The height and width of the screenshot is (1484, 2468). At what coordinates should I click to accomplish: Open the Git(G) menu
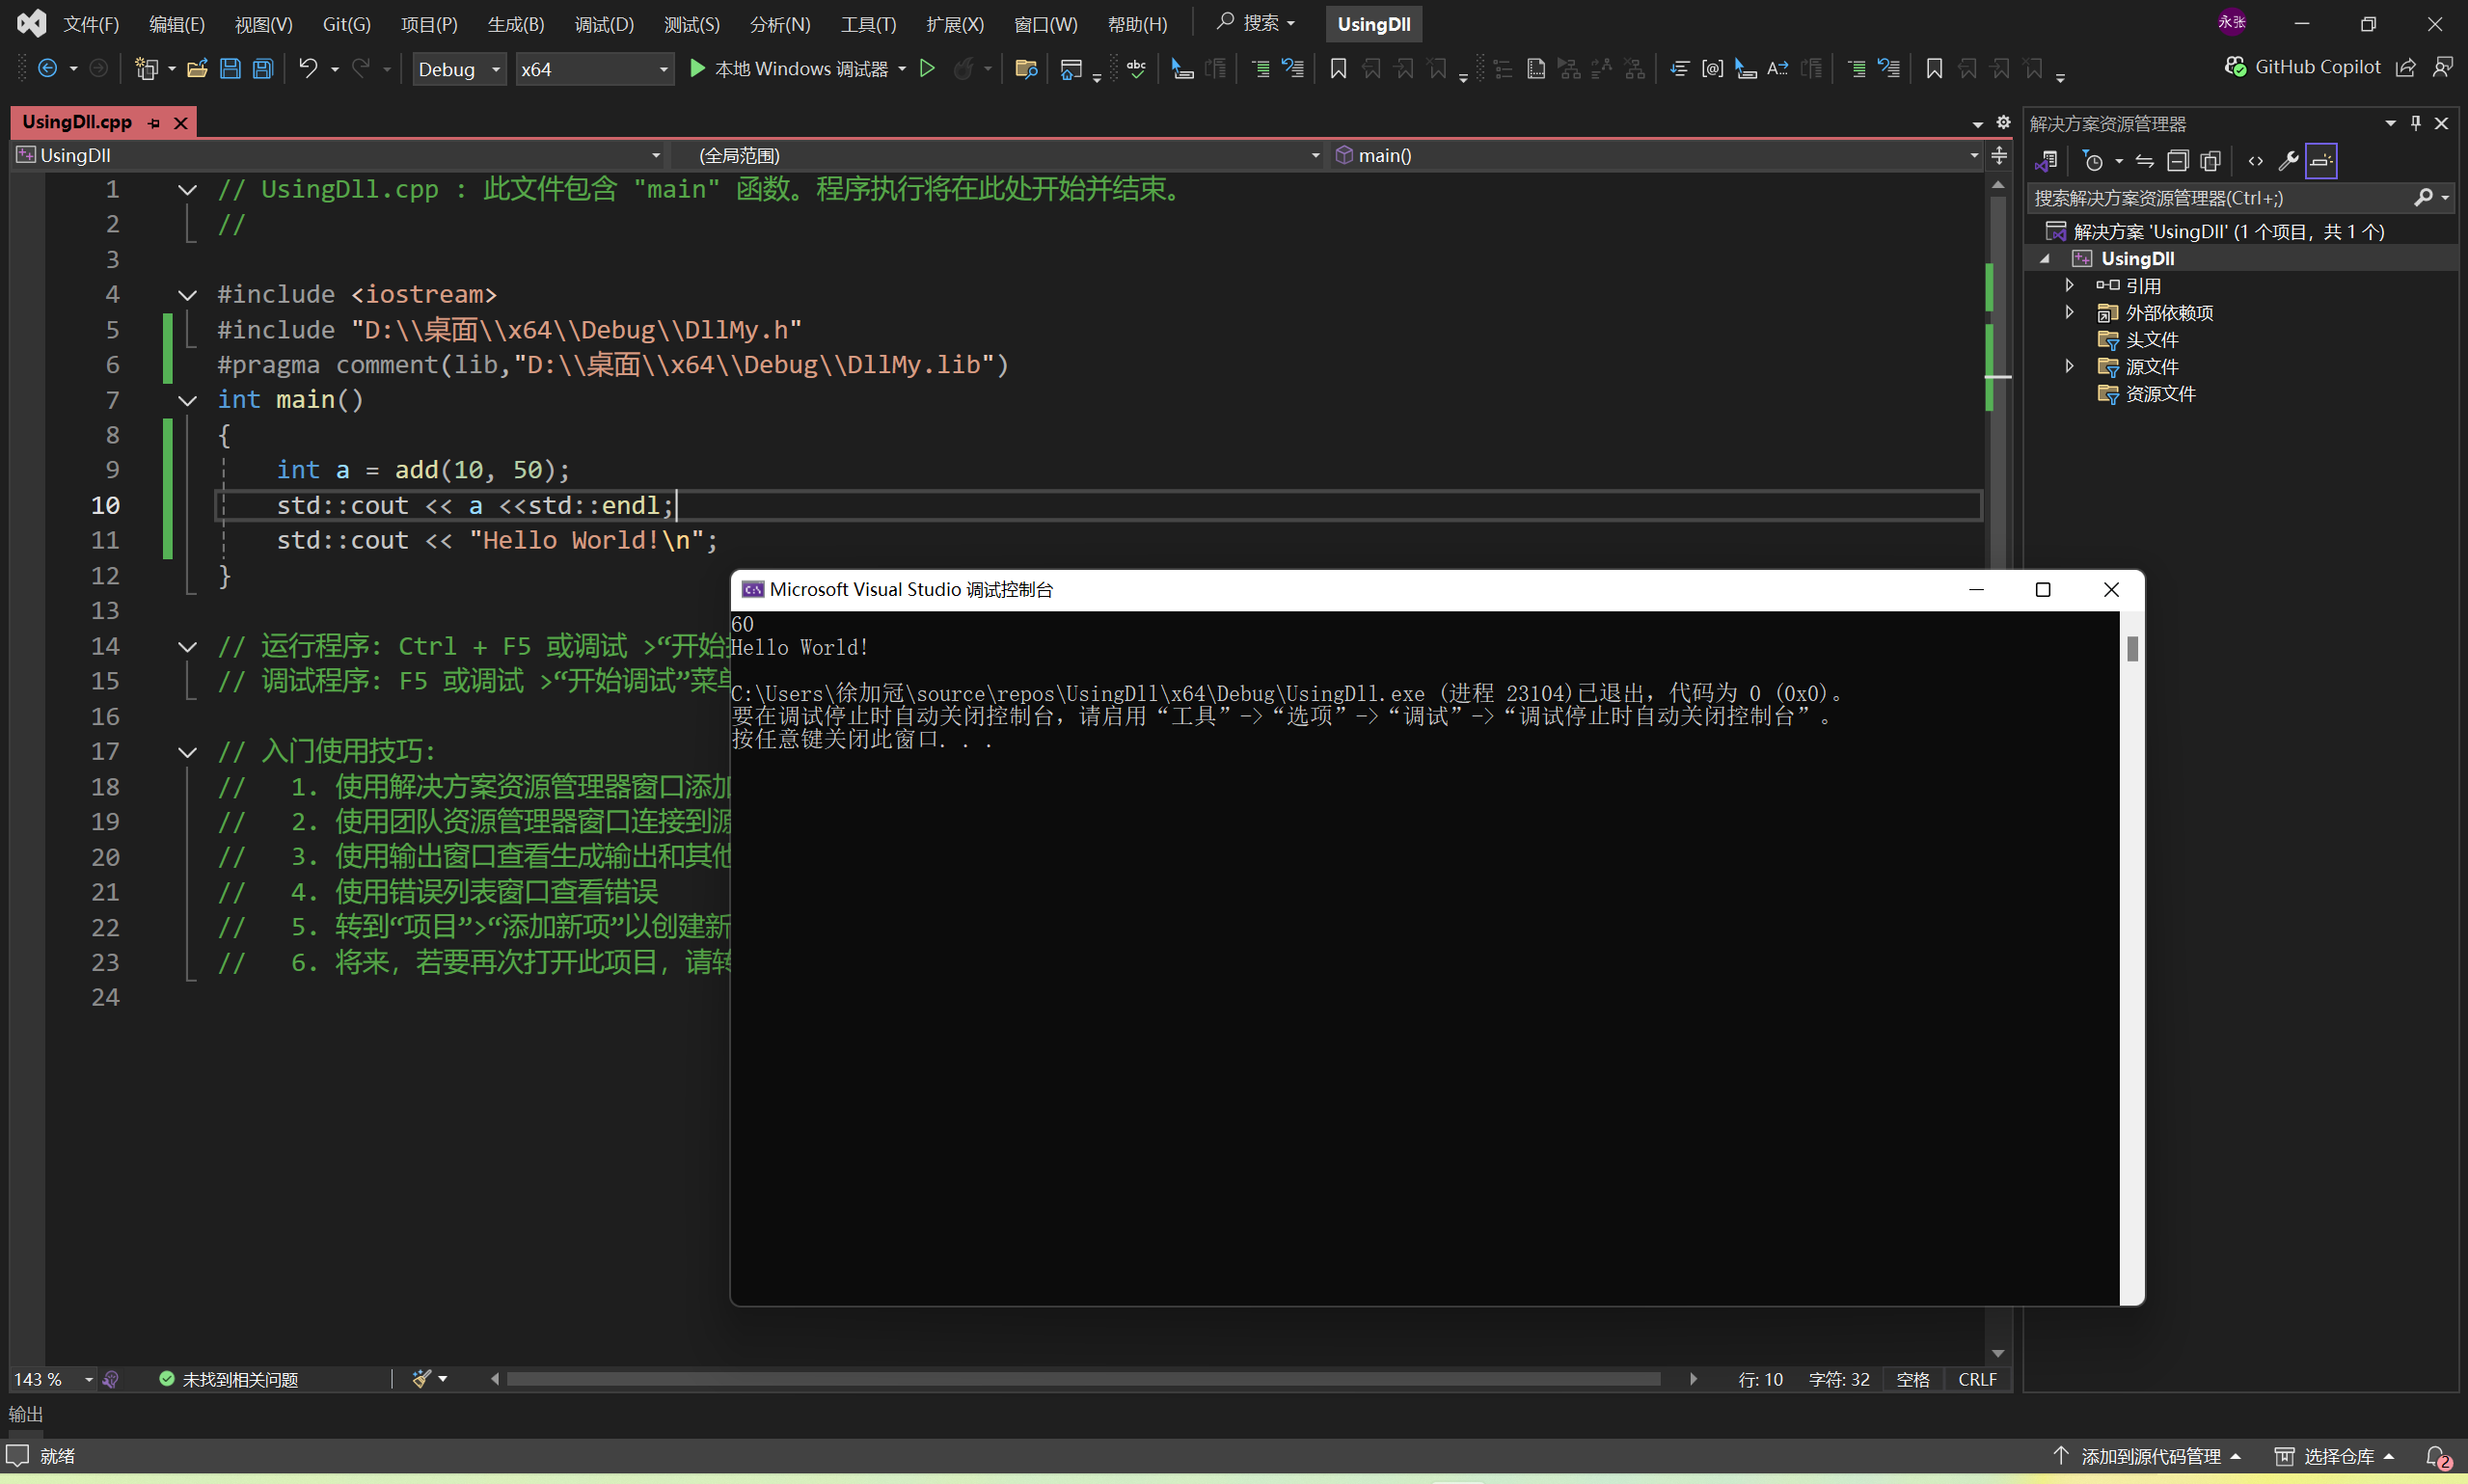coord(346,24)
